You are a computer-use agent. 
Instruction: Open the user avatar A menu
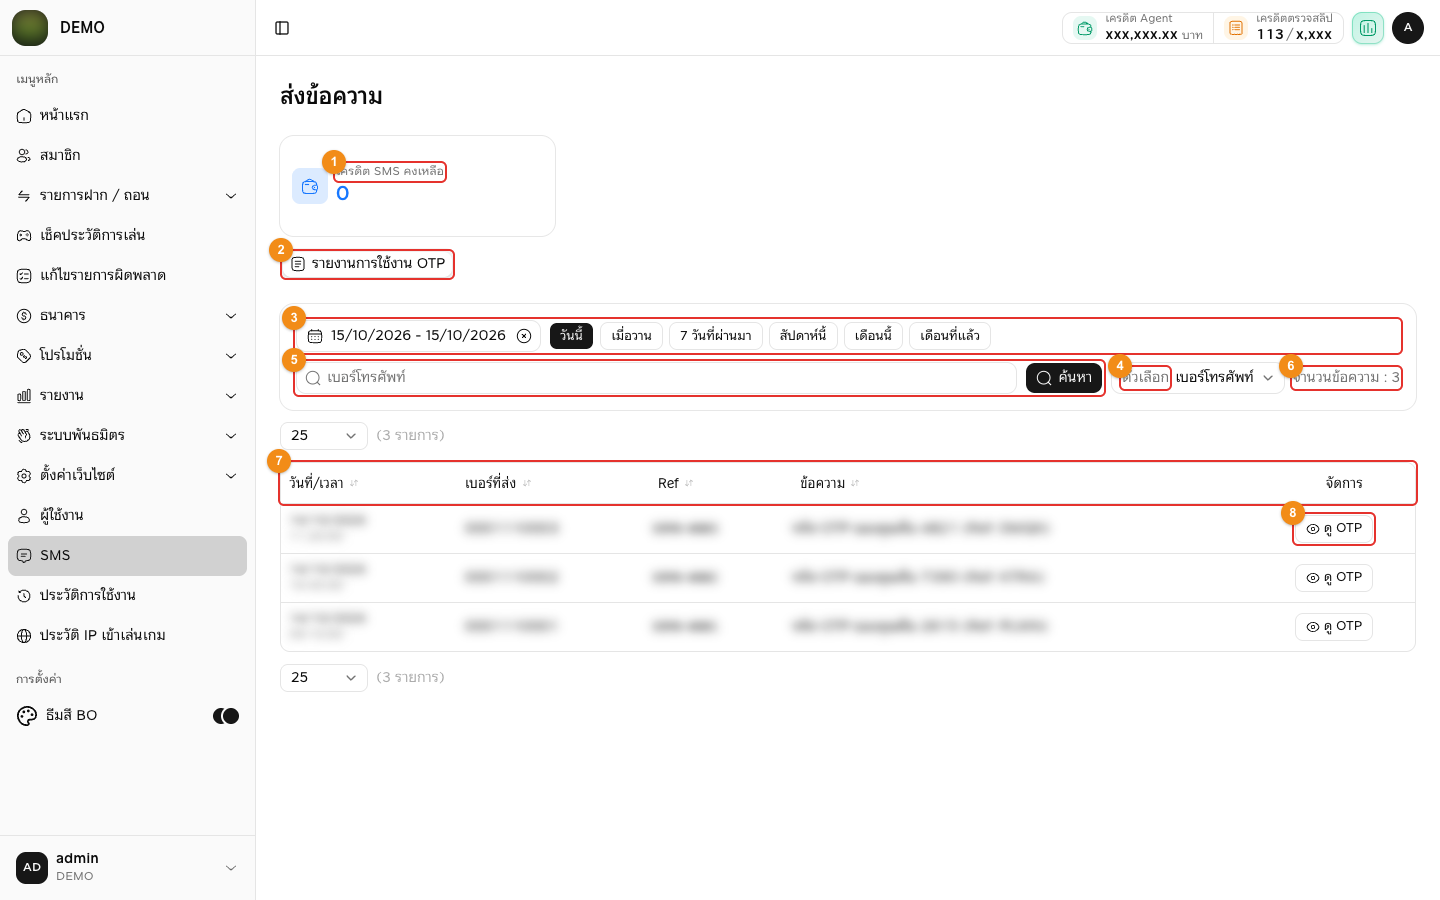tap(1408, 28)
